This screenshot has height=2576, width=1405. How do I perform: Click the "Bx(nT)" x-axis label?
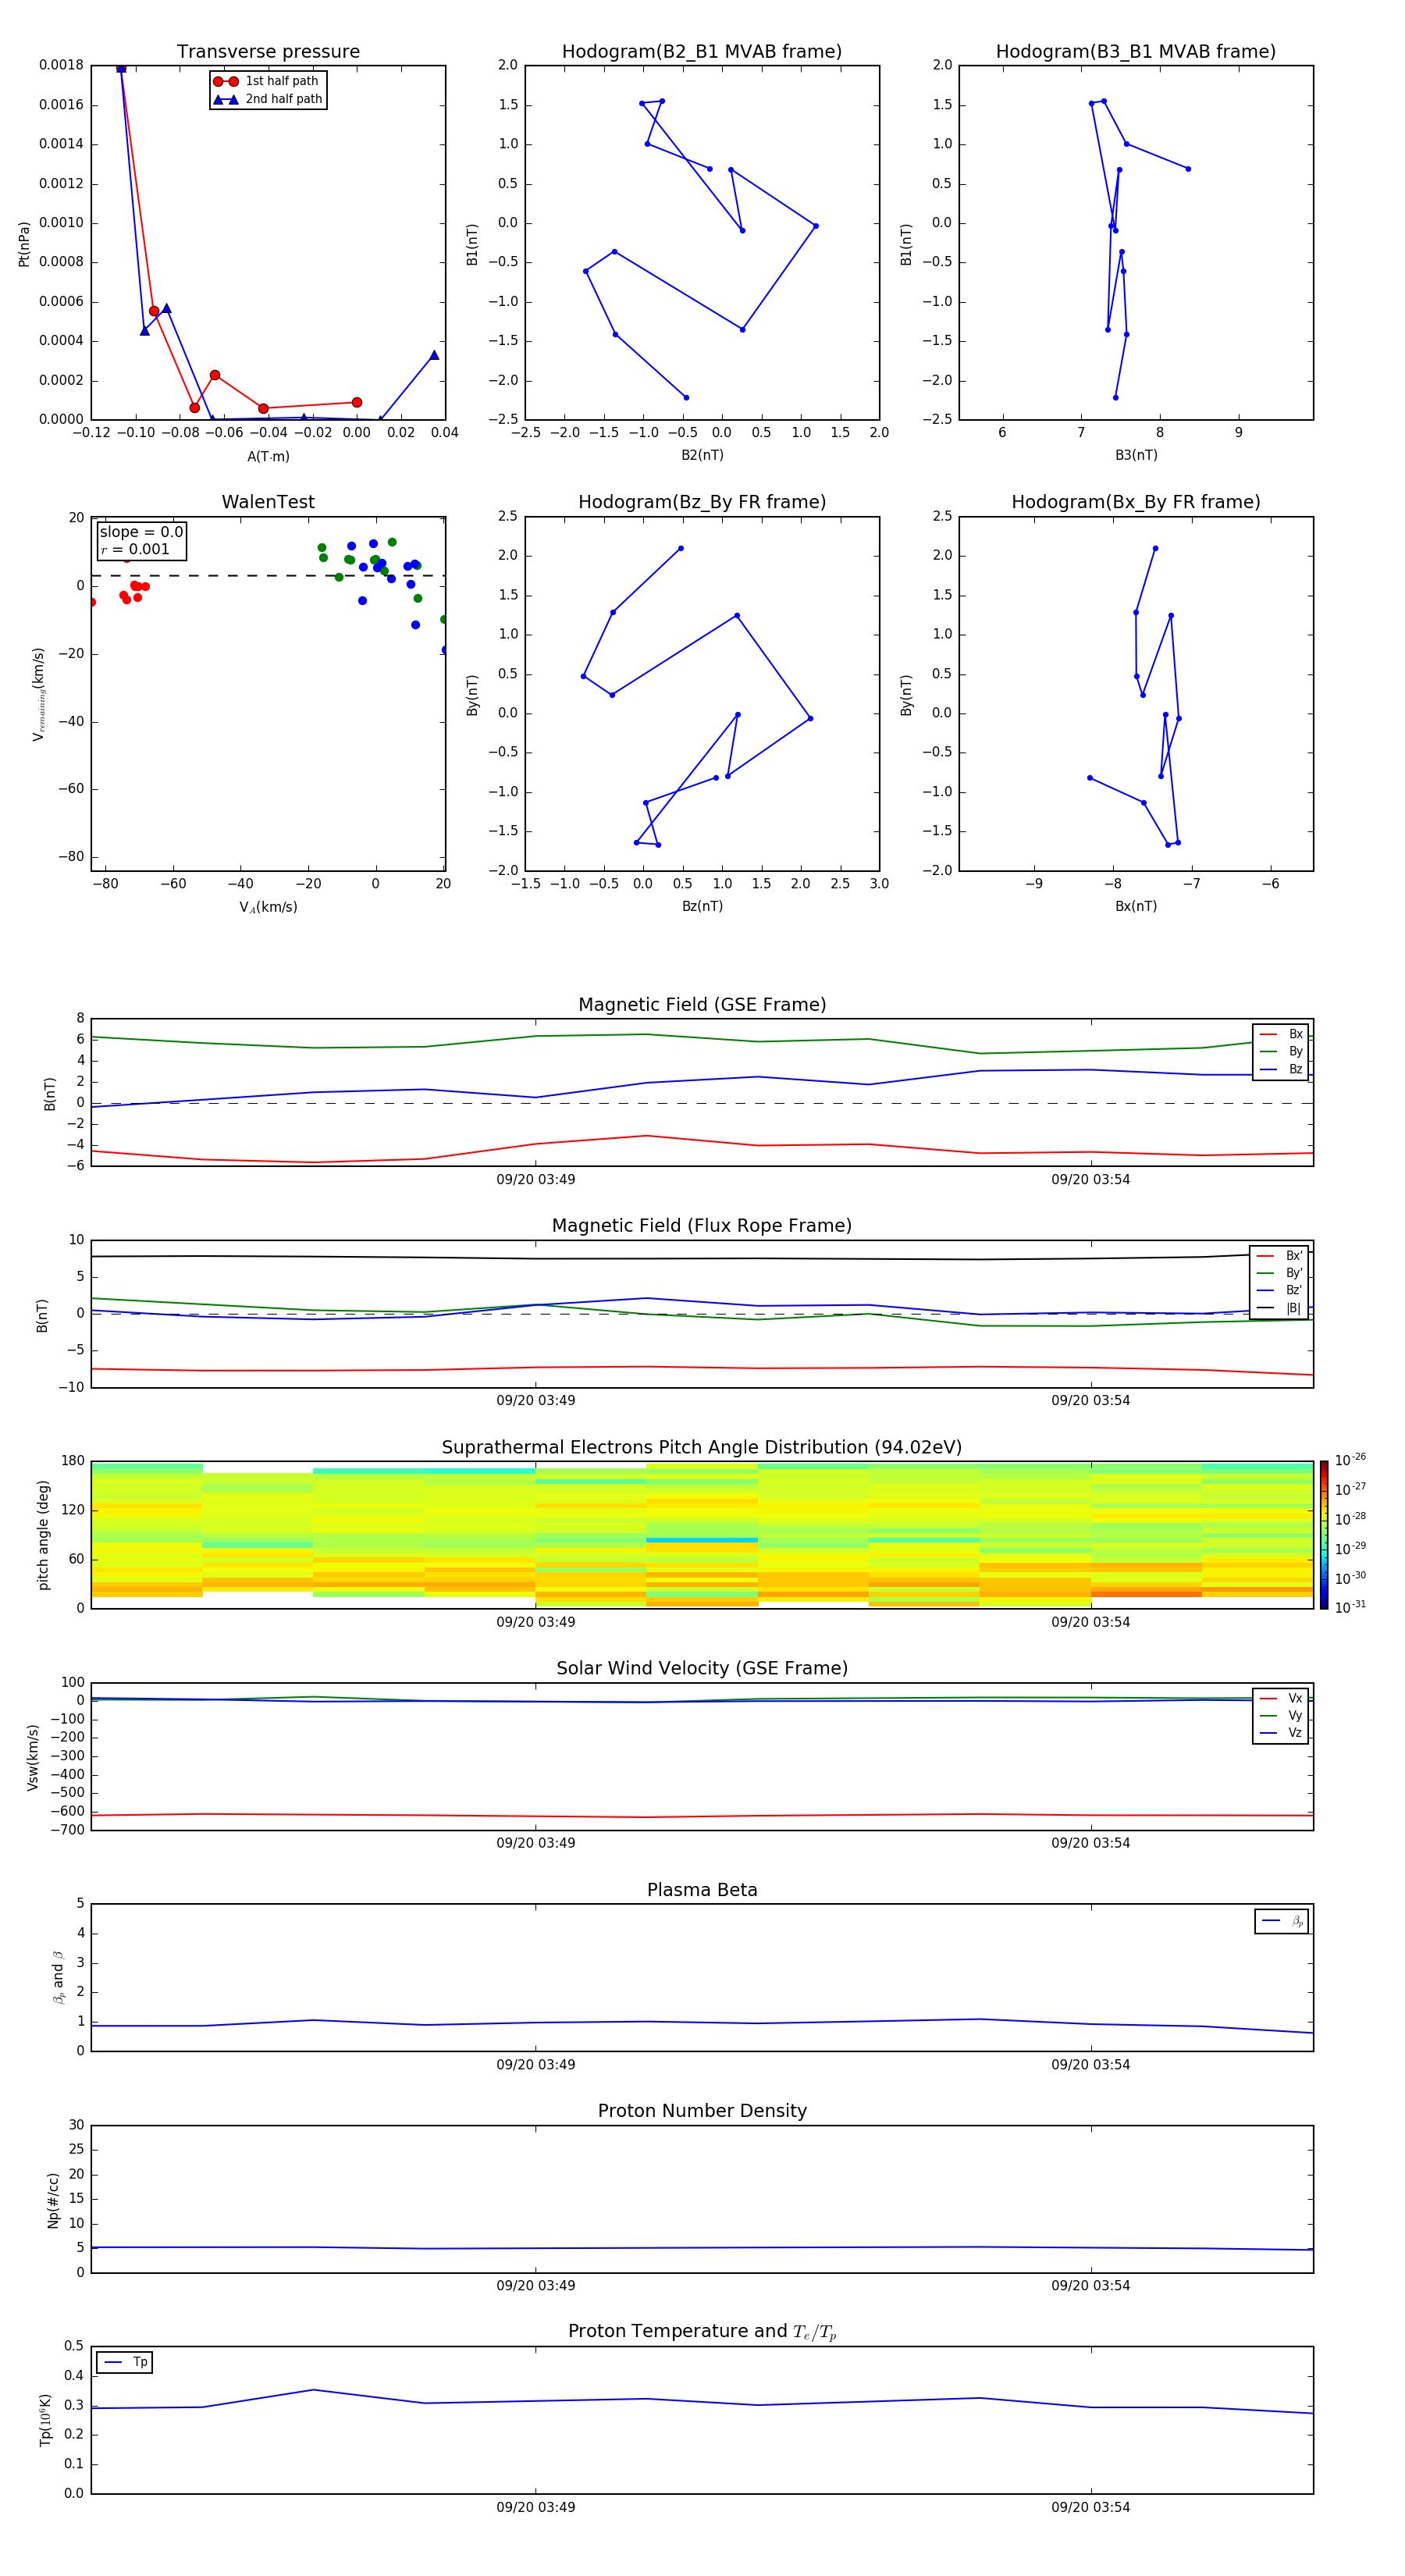point(1136,906)
